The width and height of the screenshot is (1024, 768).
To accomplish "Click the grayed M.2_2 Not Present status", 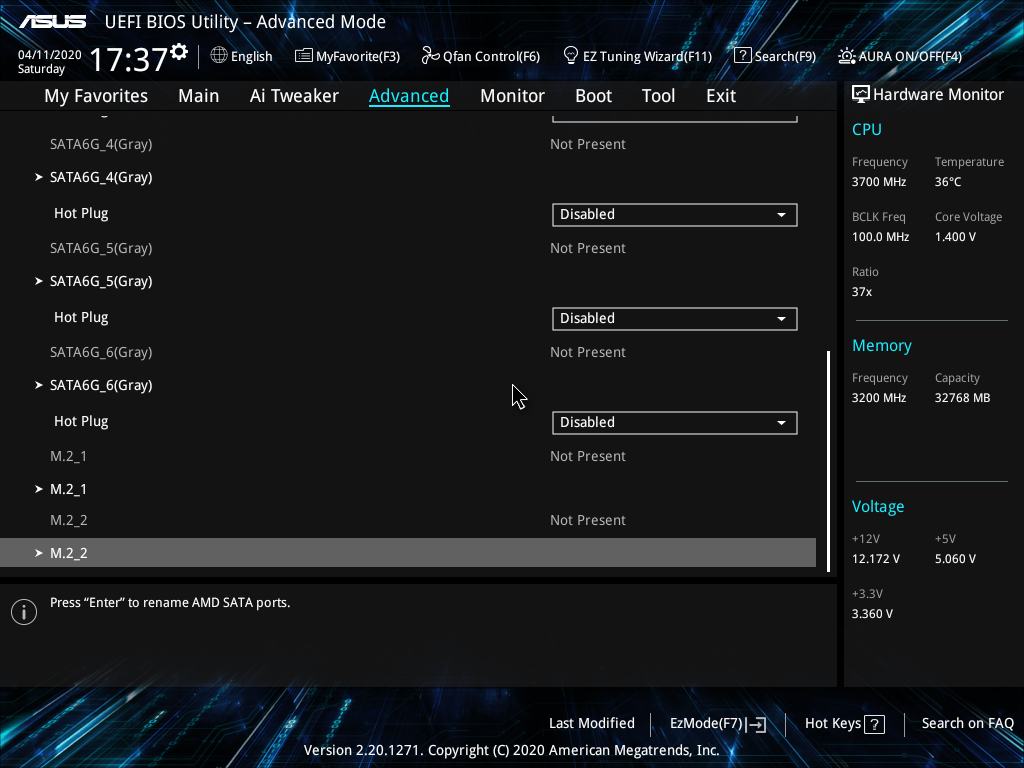I will coord(588,520).
